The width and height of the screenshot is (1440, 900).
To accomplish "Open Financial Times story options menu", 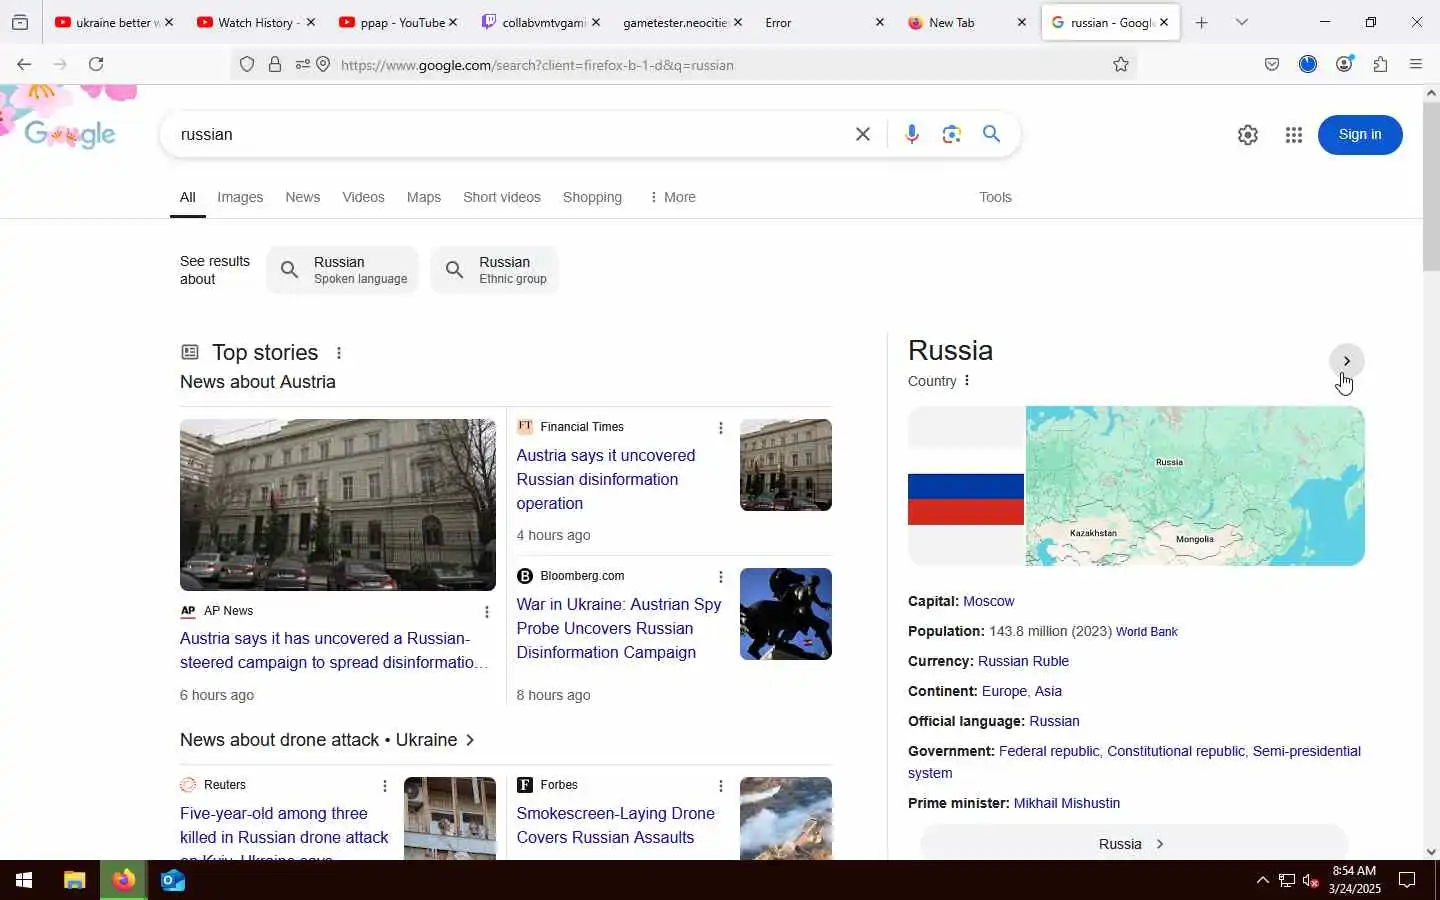I will pos(720,428).
